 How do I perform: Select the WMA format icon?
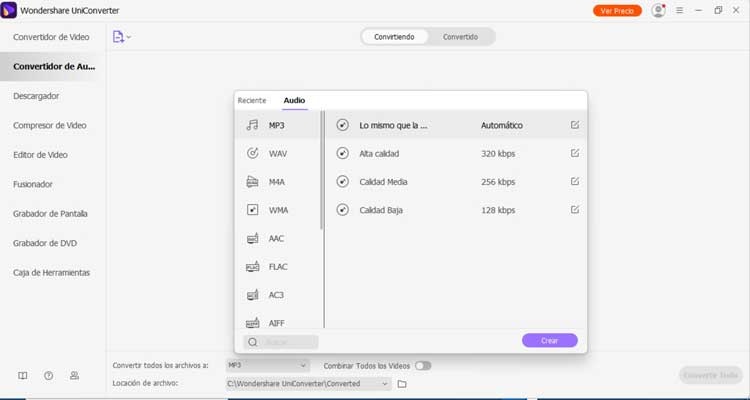pos(252,210)
